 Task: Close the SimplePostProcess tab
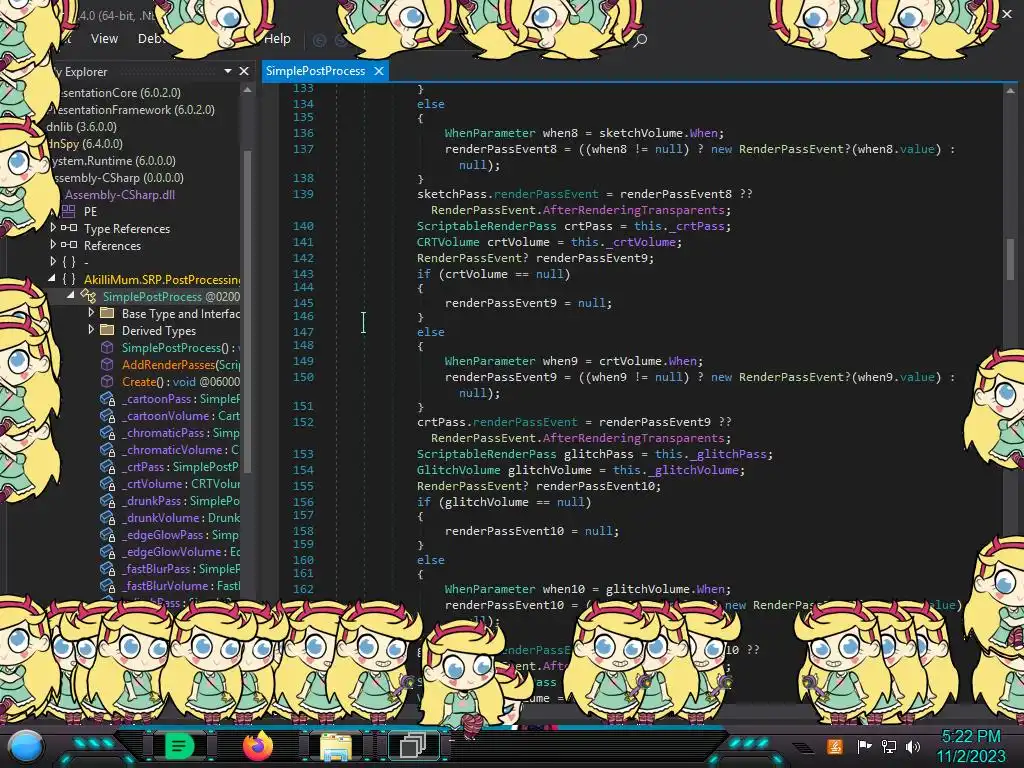(379, 71)
